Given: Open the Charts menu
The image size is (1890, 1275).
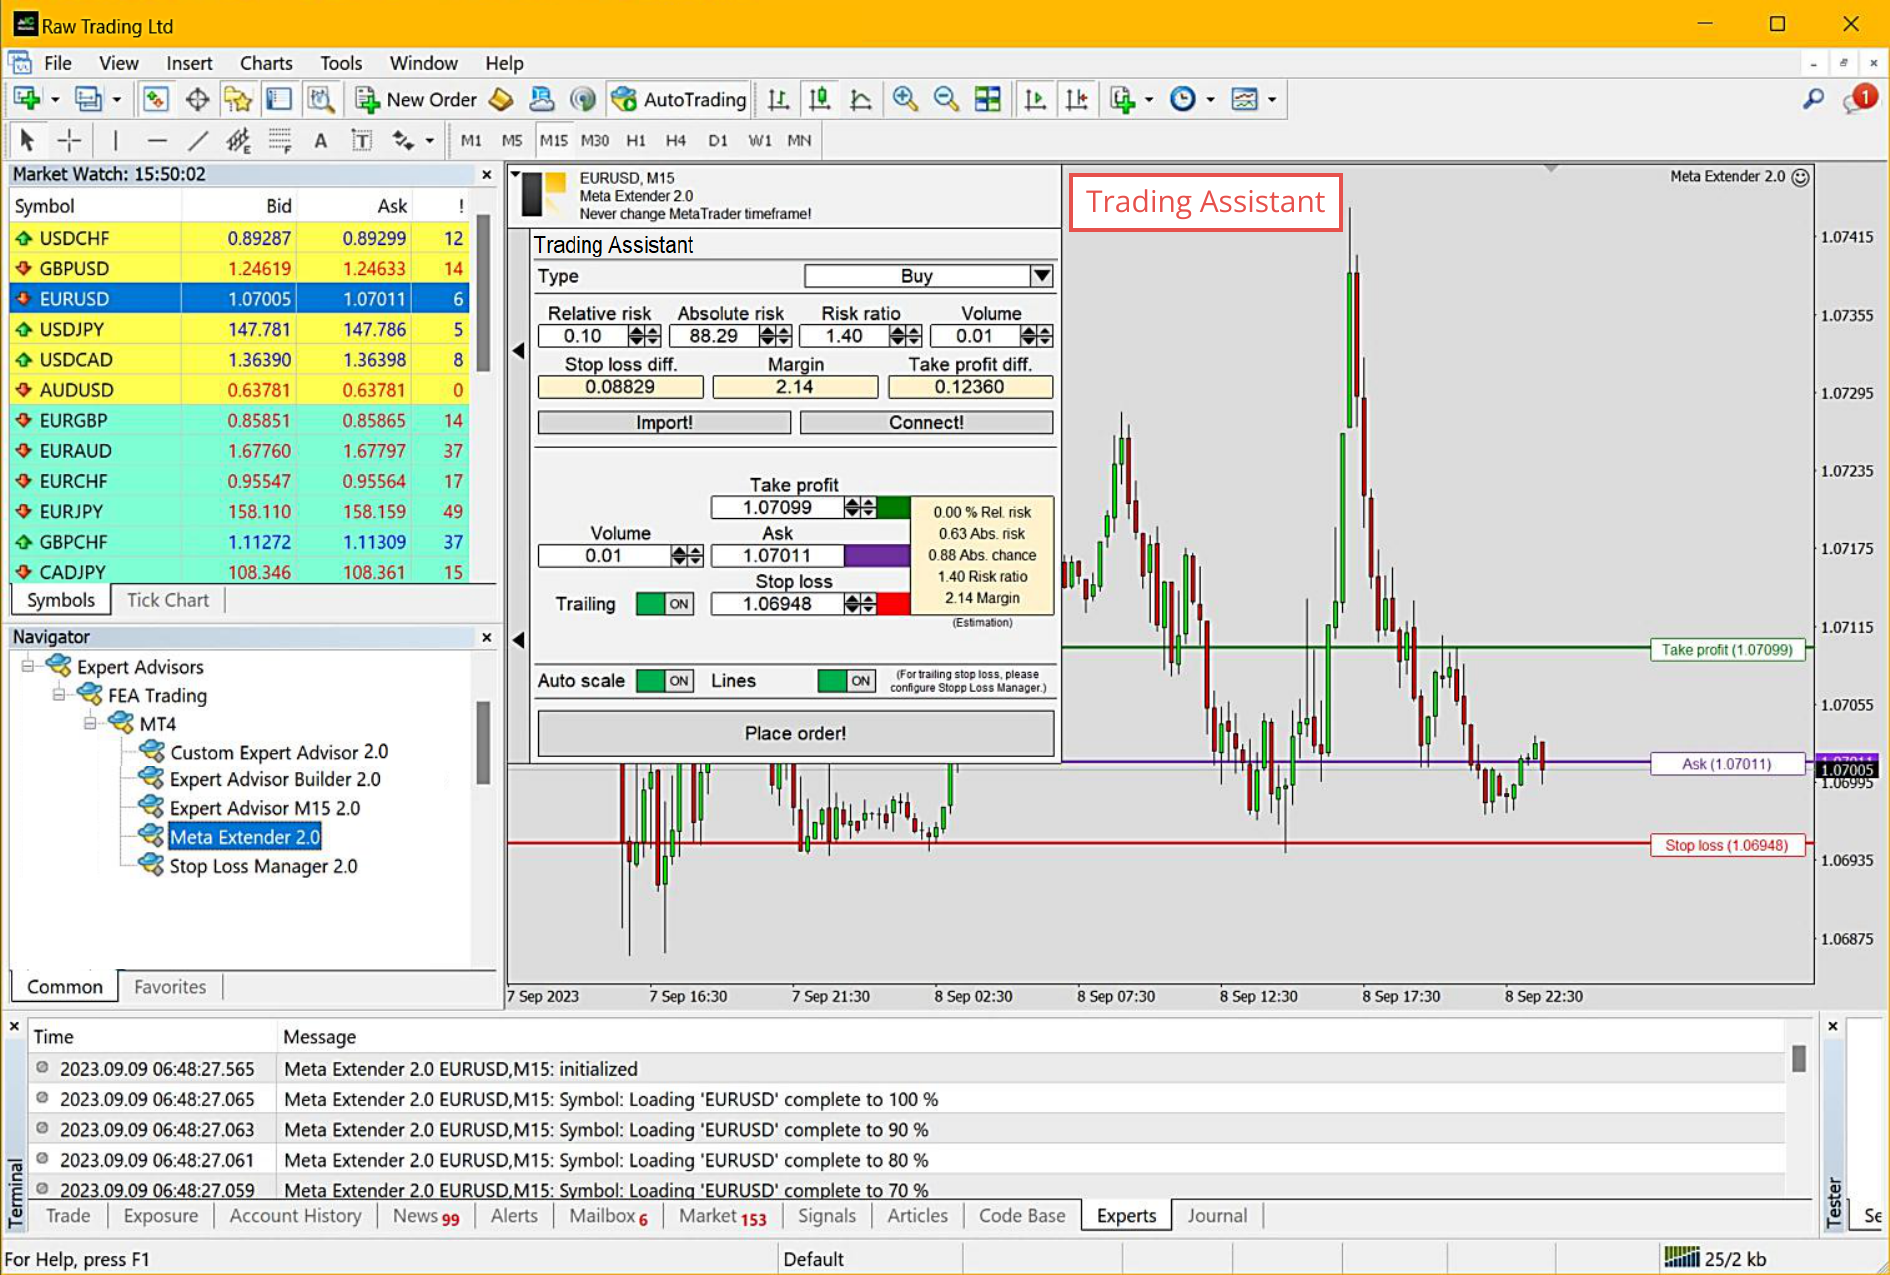Looking at the screenshot, I should pyautogui.click(x=266, y=63).
